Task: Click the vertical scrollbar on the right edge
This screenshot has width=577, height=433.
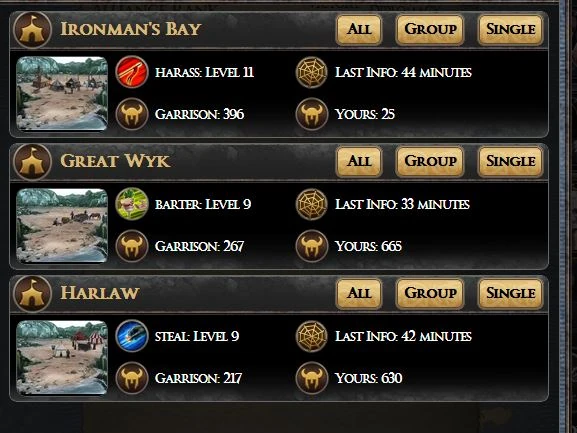Action: click(x=563, y=216)
